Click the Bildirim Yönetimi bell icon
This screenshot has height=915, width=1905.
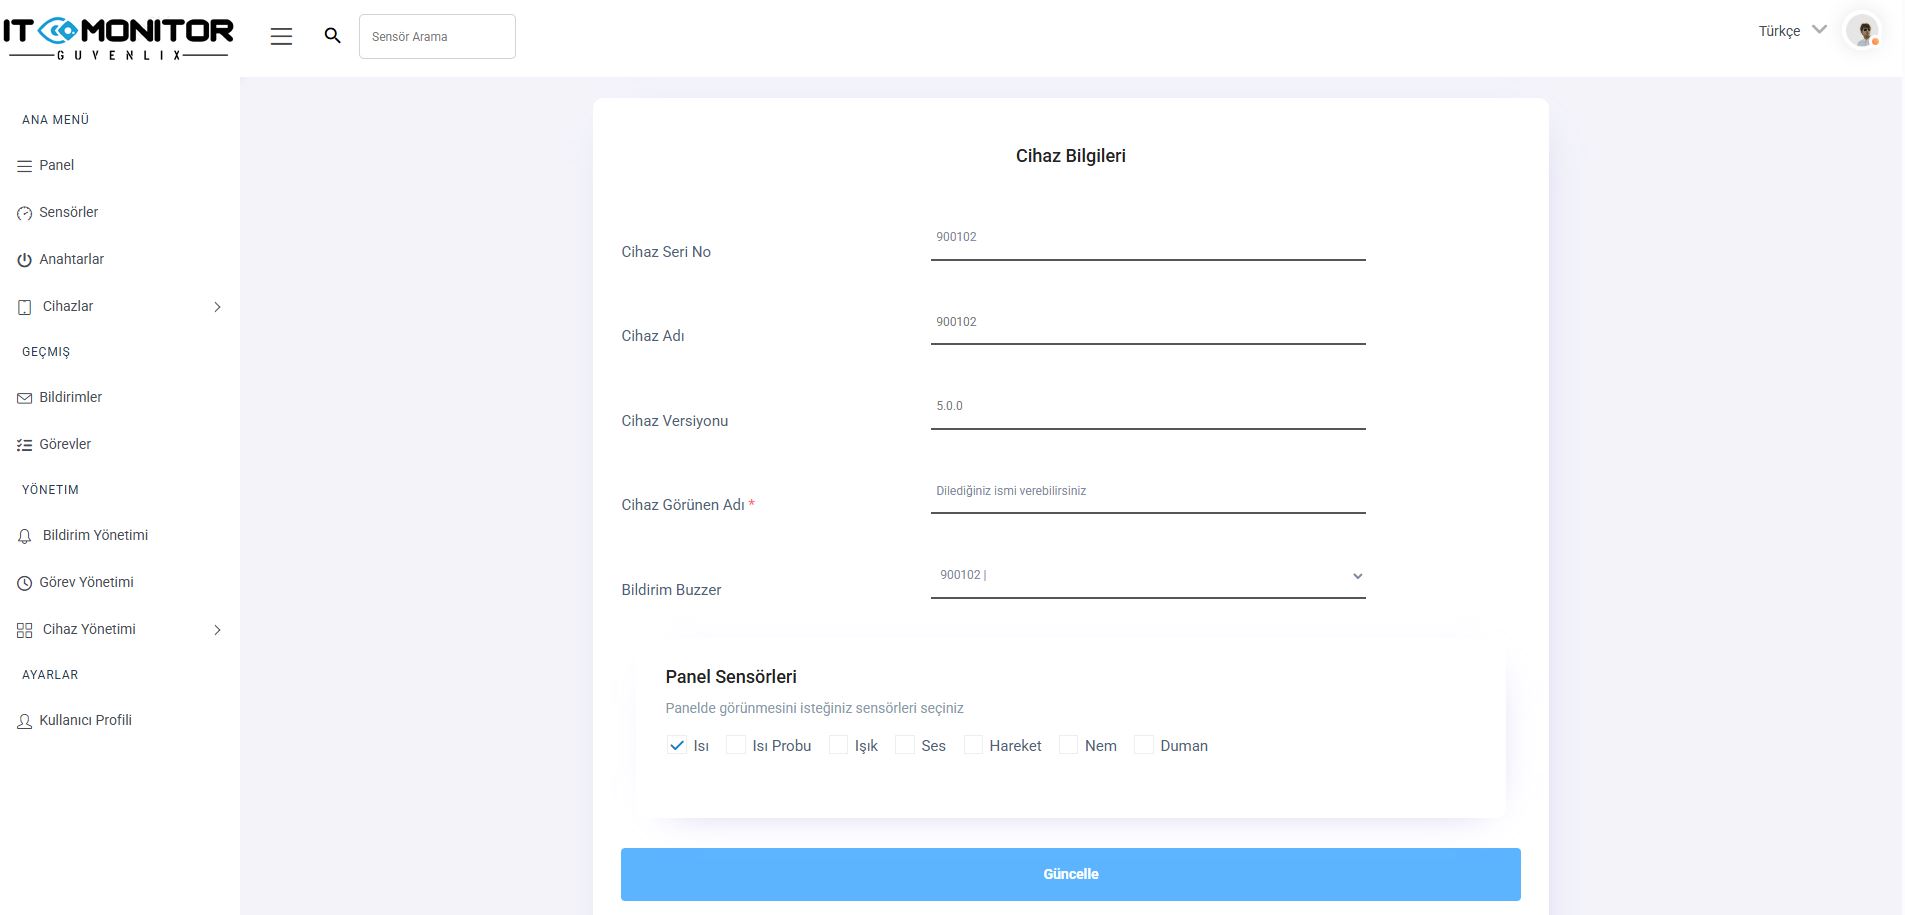(x=25, y=537)
